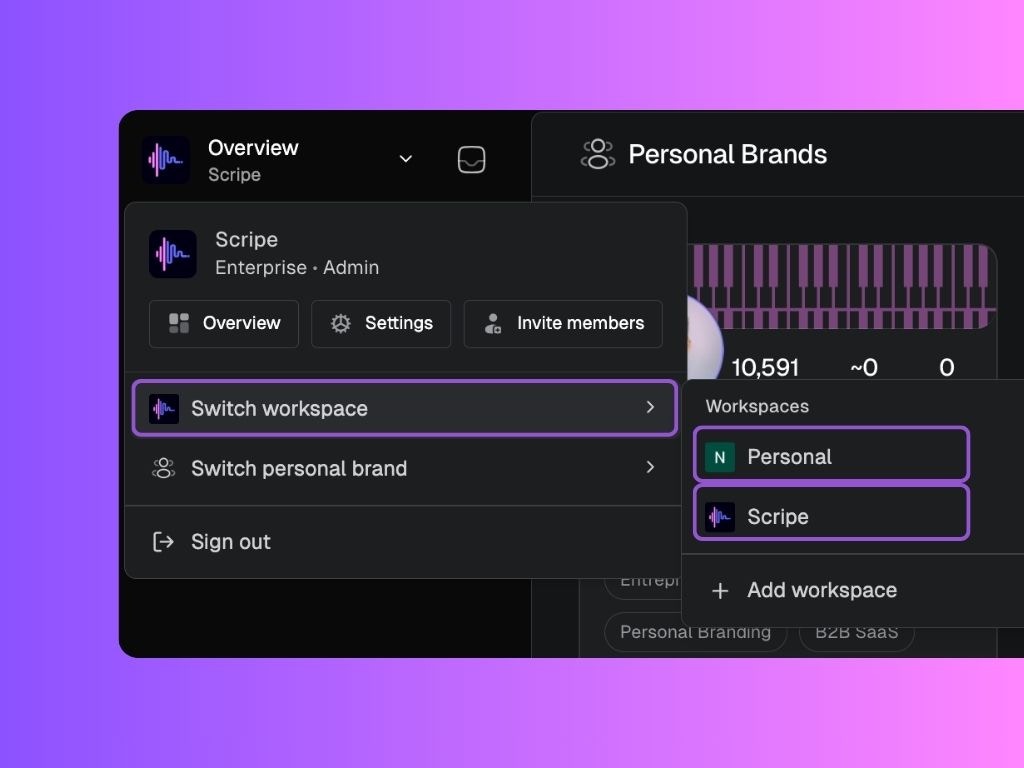Click the Scripe logo in the top header
The height and width of the screenshot is (768, 1024).
tap(166, 159)
